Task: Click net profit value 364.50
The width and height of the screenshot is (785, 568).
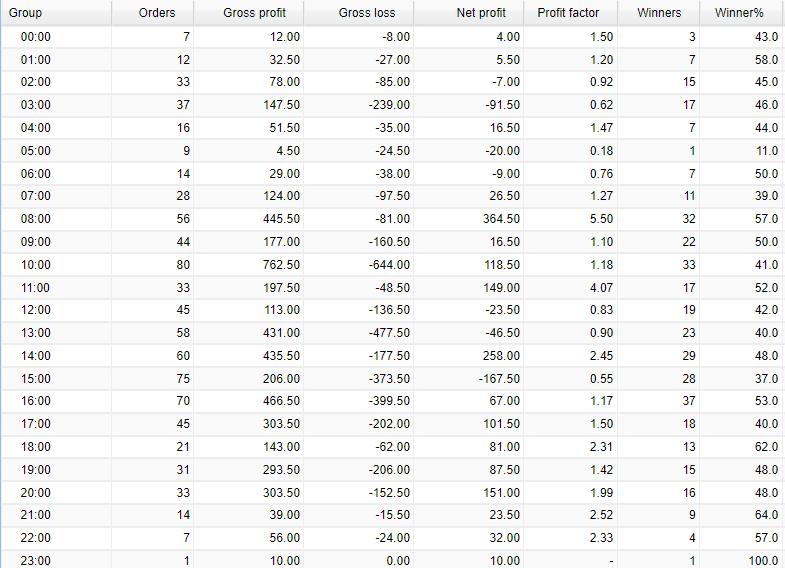Action: 496,219
